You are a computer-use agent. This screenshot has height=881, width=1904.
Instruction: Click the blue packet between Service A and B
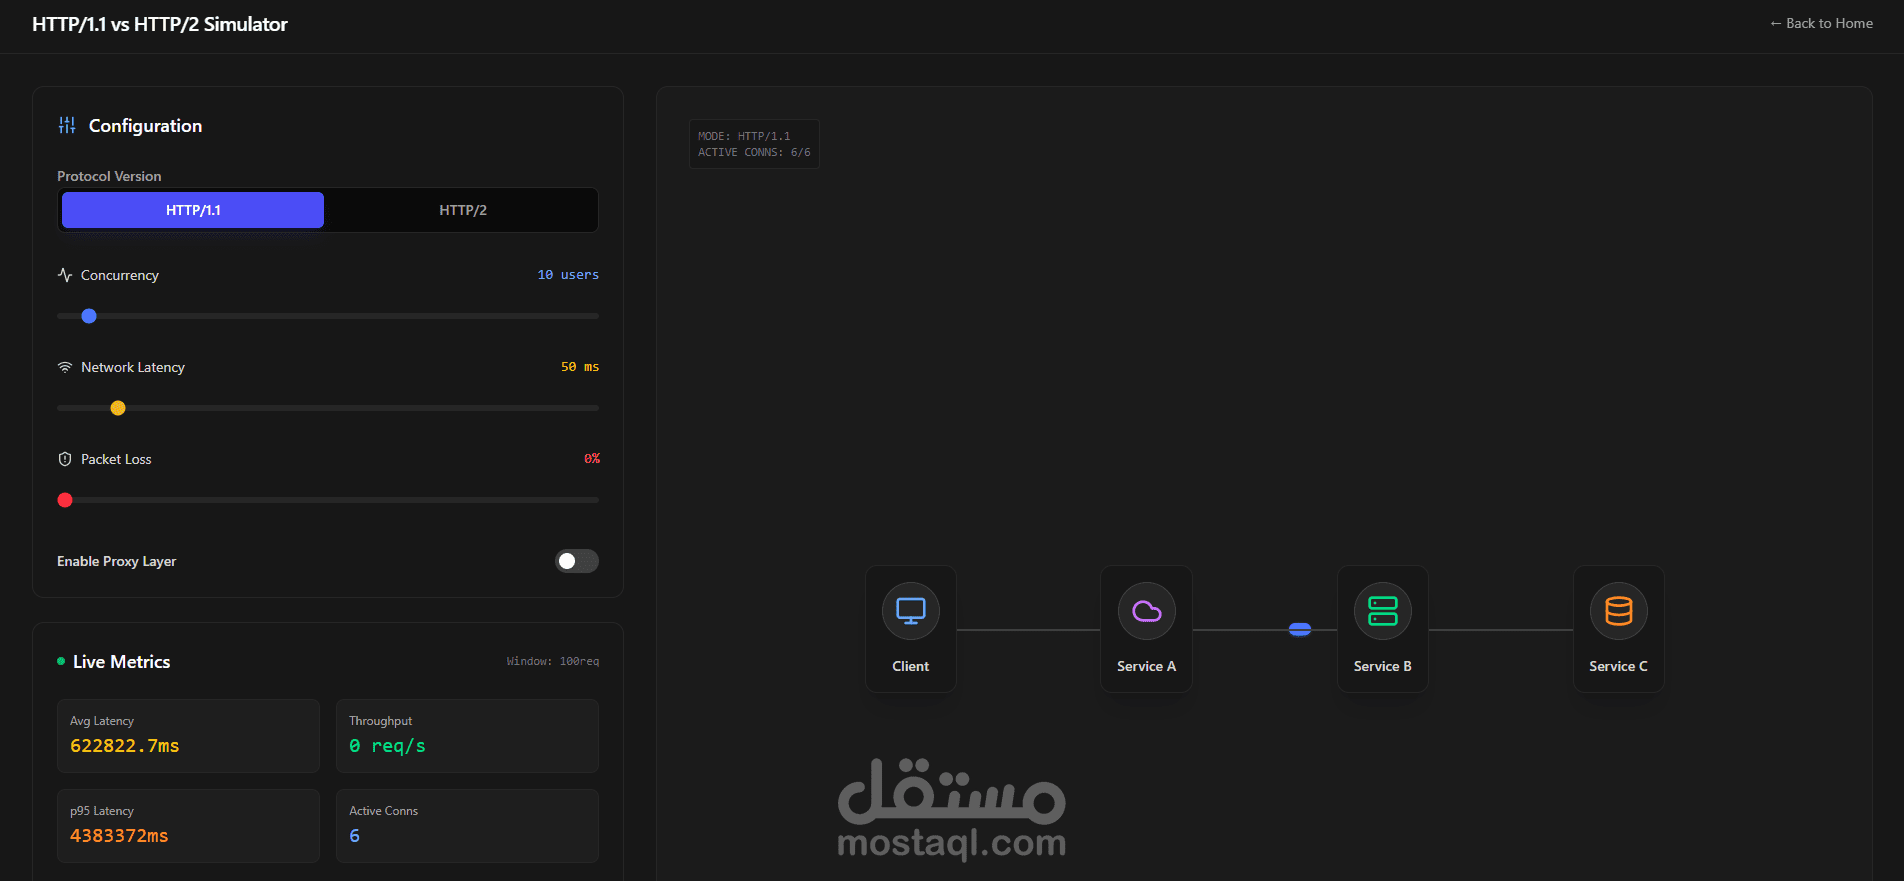coord(1300,629)
